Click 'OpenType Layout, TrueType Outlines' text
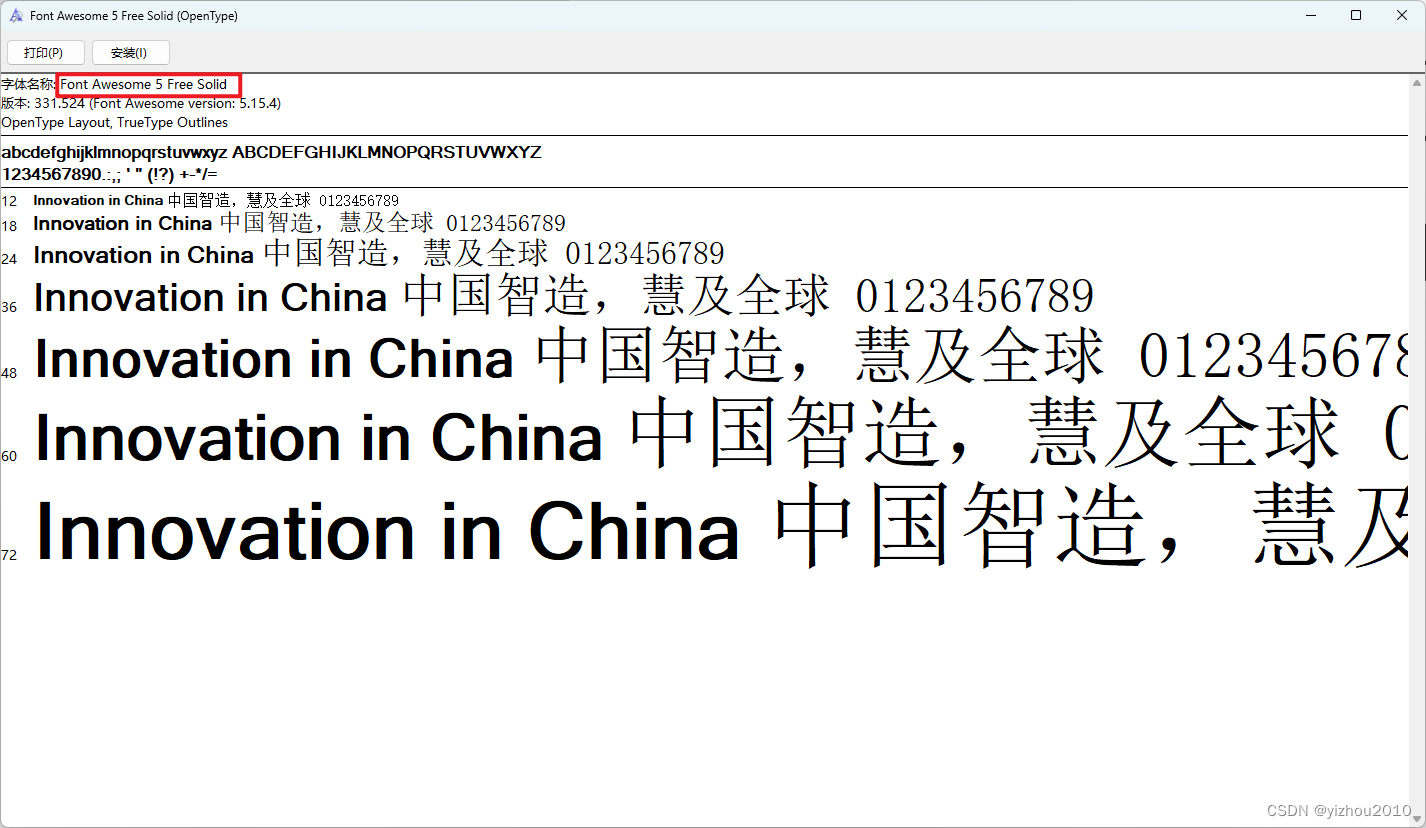Screen dimensions: 1426x828 tap(115, 122)
